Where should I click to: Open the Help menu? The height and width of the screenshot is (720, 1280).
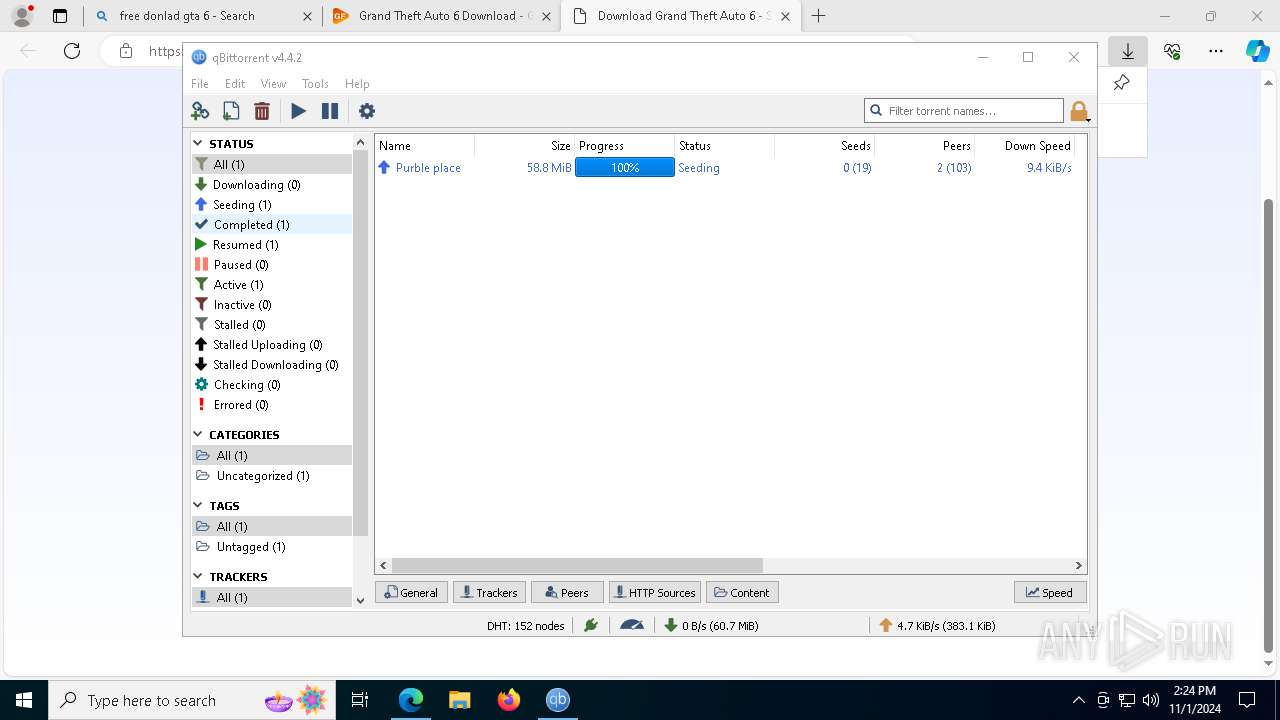point(357,84)
